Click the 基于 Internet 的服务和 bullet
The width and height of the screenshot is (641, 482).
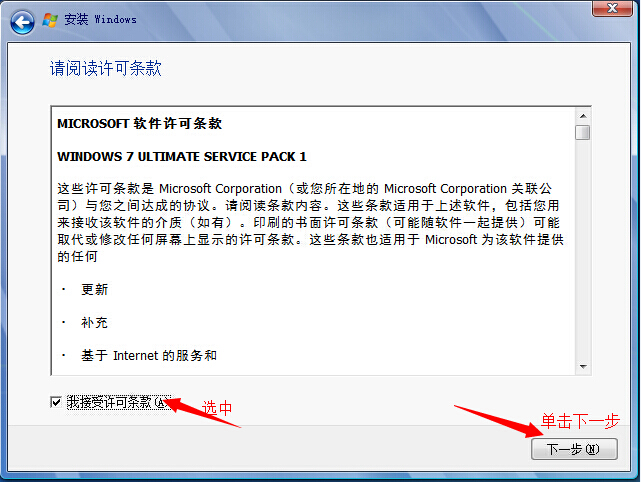point(149,356)
